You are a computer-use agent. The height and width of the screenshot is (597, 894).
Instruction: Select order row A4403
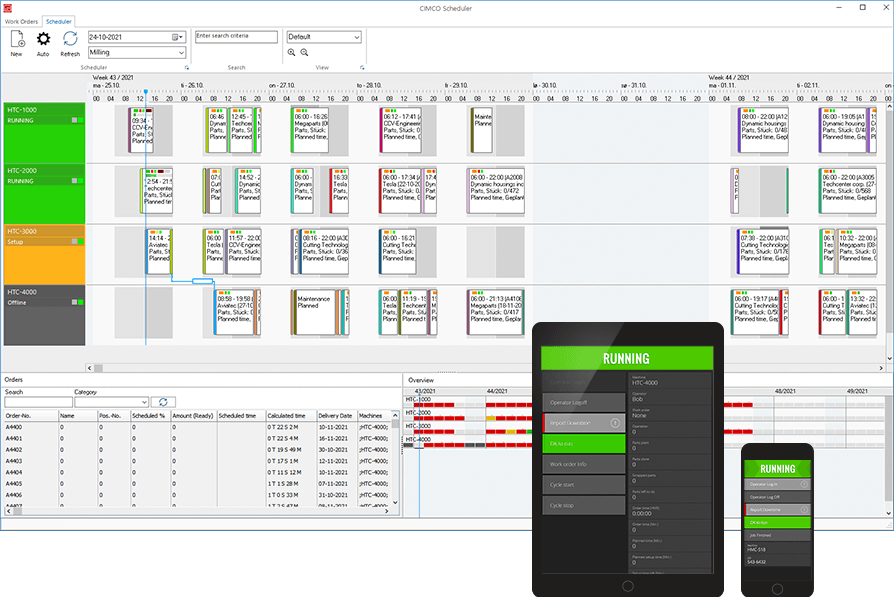(197, 461)
